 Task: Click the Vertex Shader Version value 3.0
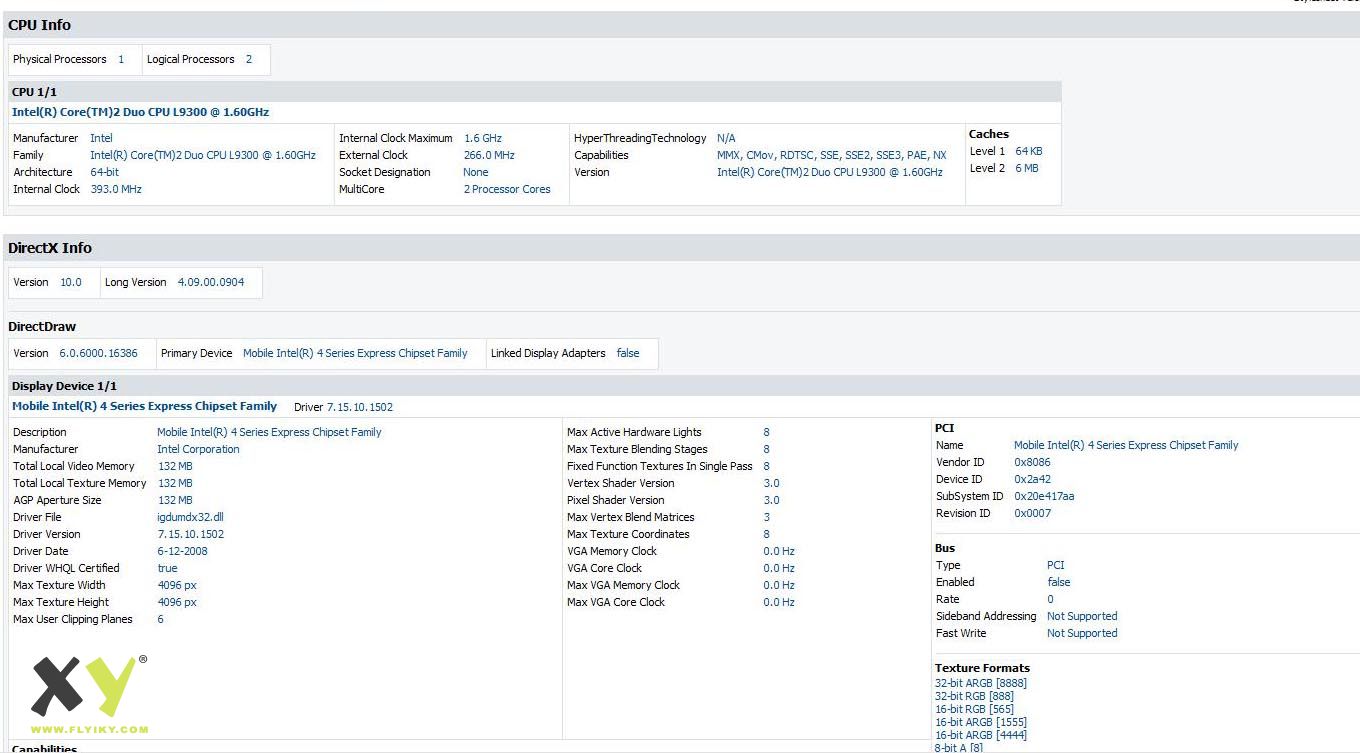pyautogui.click(x=771, y=483)
